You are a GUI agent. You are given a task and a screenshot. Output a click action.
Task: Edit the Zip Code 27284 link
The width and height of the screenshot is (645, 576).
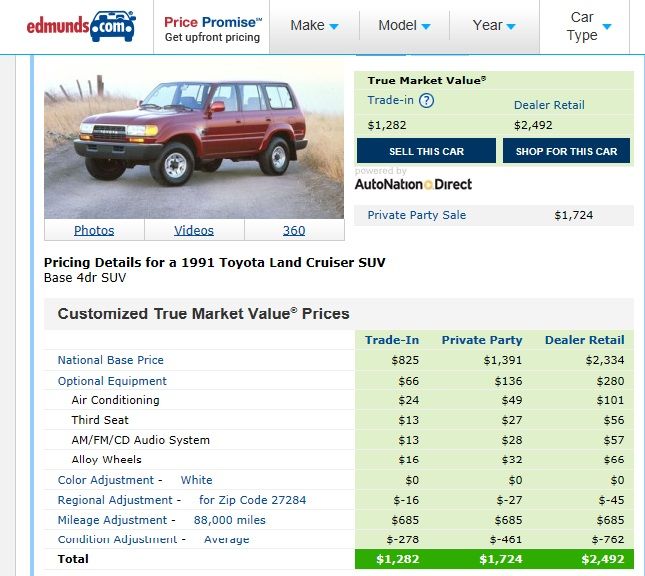[252, 500]
